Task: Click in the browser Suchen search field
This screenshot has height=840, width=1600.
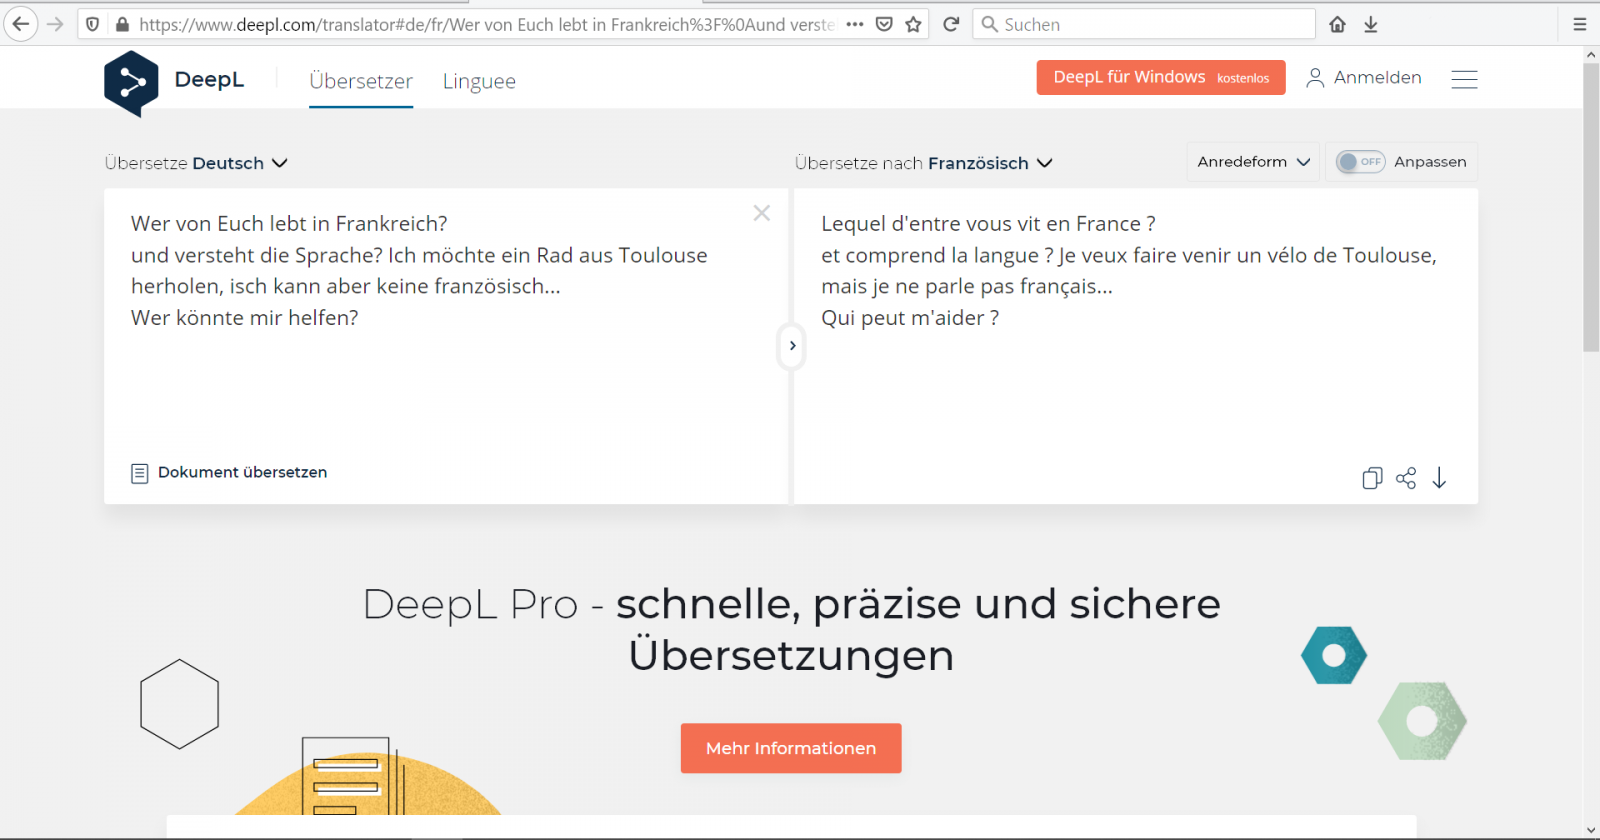Action: [1150, 24]
